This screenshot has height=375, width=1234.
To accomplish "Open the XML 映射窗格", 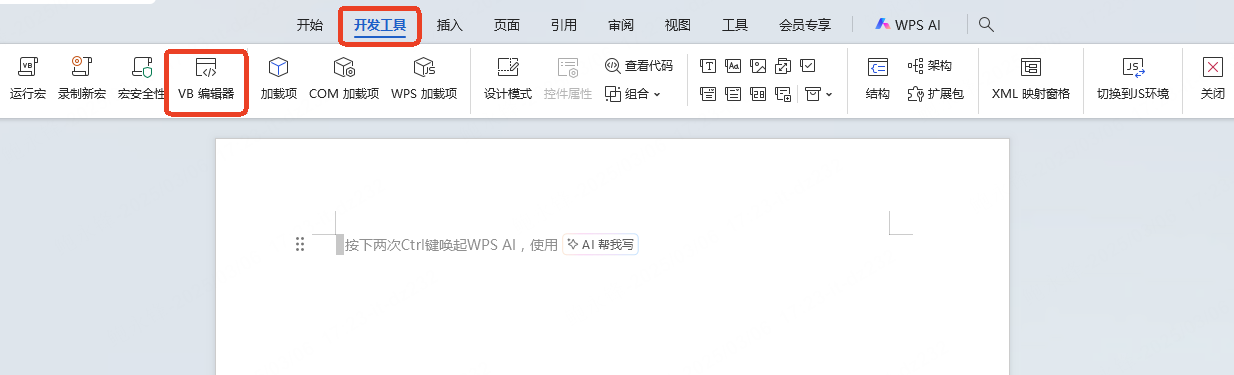I will (x=1031, y=80).
